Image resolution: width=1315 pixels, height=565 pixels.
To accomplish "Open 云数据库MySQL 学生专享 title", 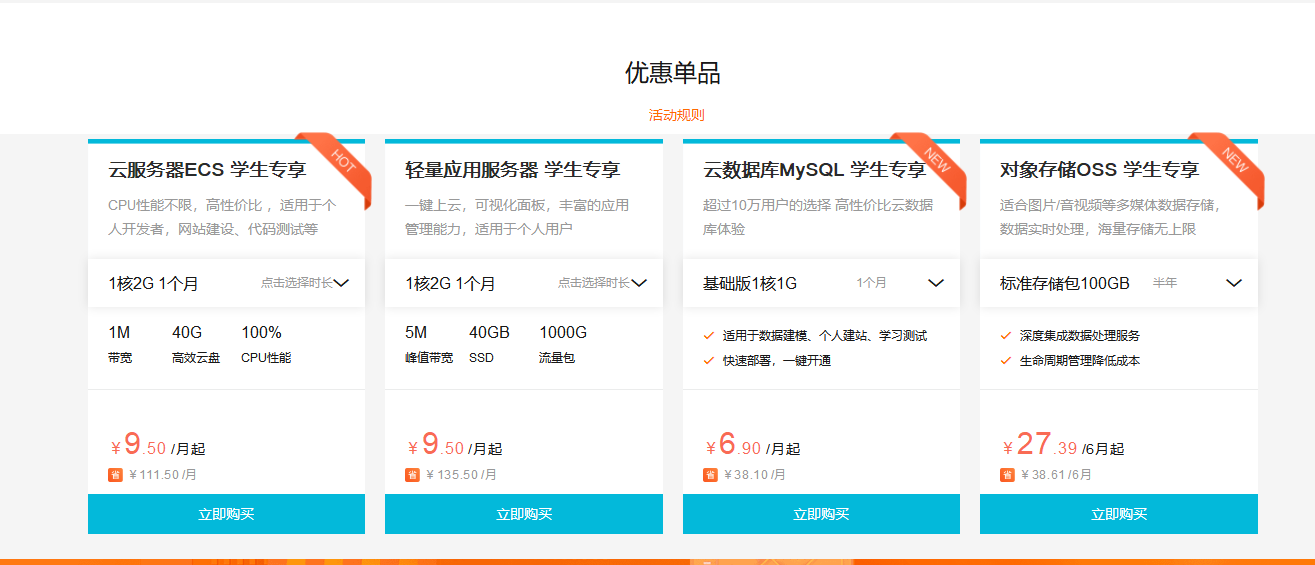I will [x=815, y=170].
